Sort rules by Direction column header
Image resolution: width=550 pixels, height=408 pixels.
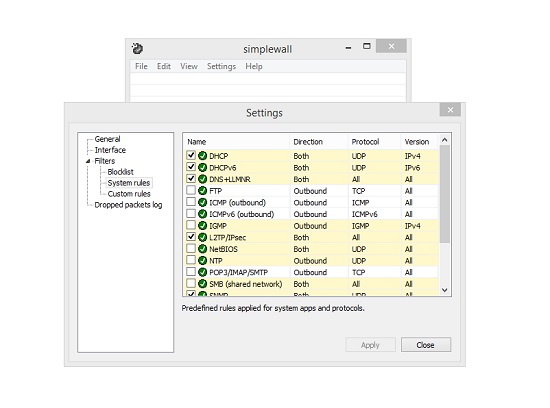(x=318, y=142)
